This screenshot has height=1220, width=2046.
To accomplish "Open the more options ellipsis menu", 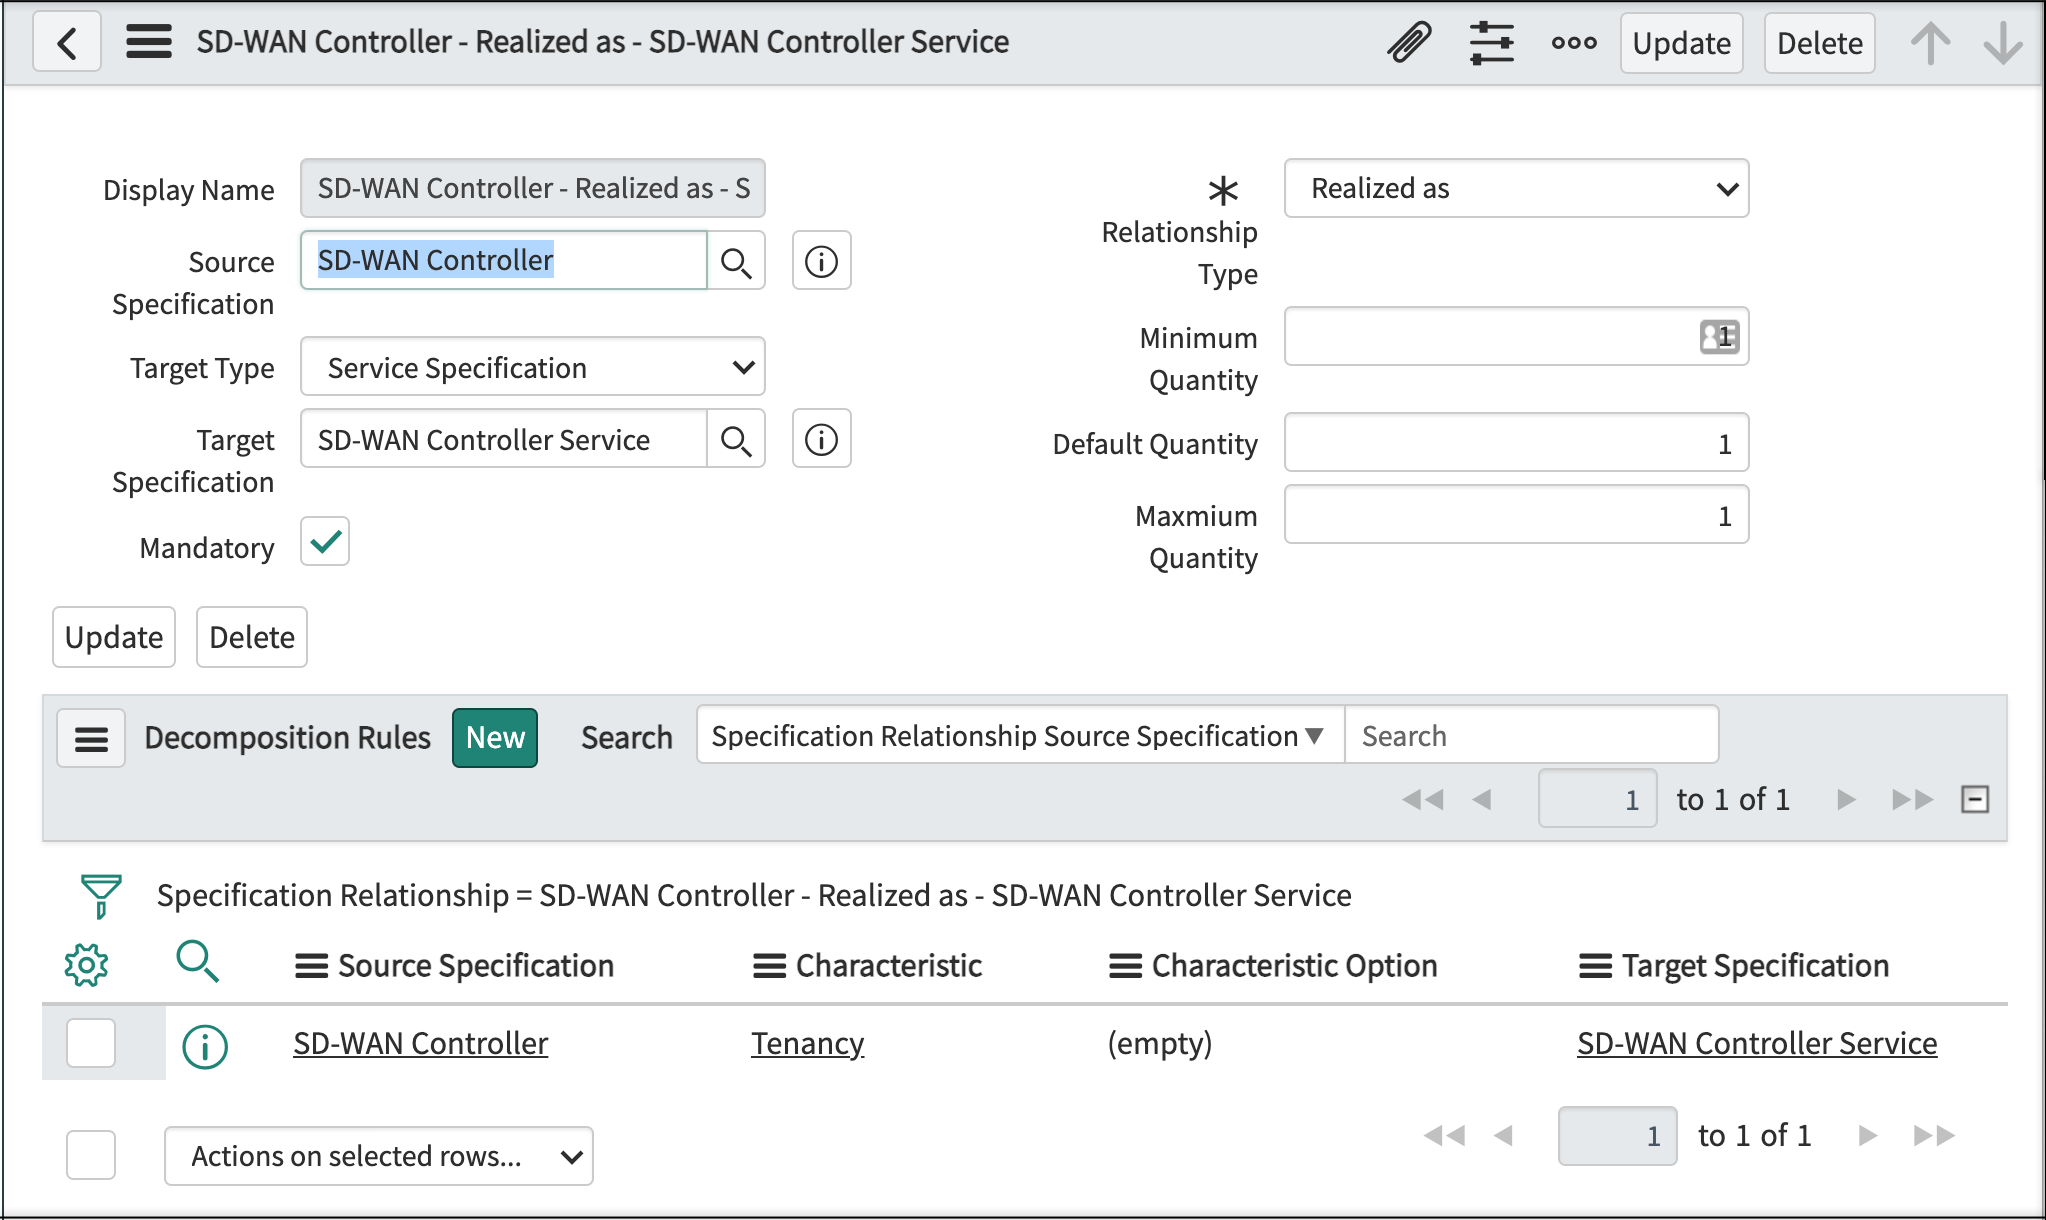I will [1574, 43].
